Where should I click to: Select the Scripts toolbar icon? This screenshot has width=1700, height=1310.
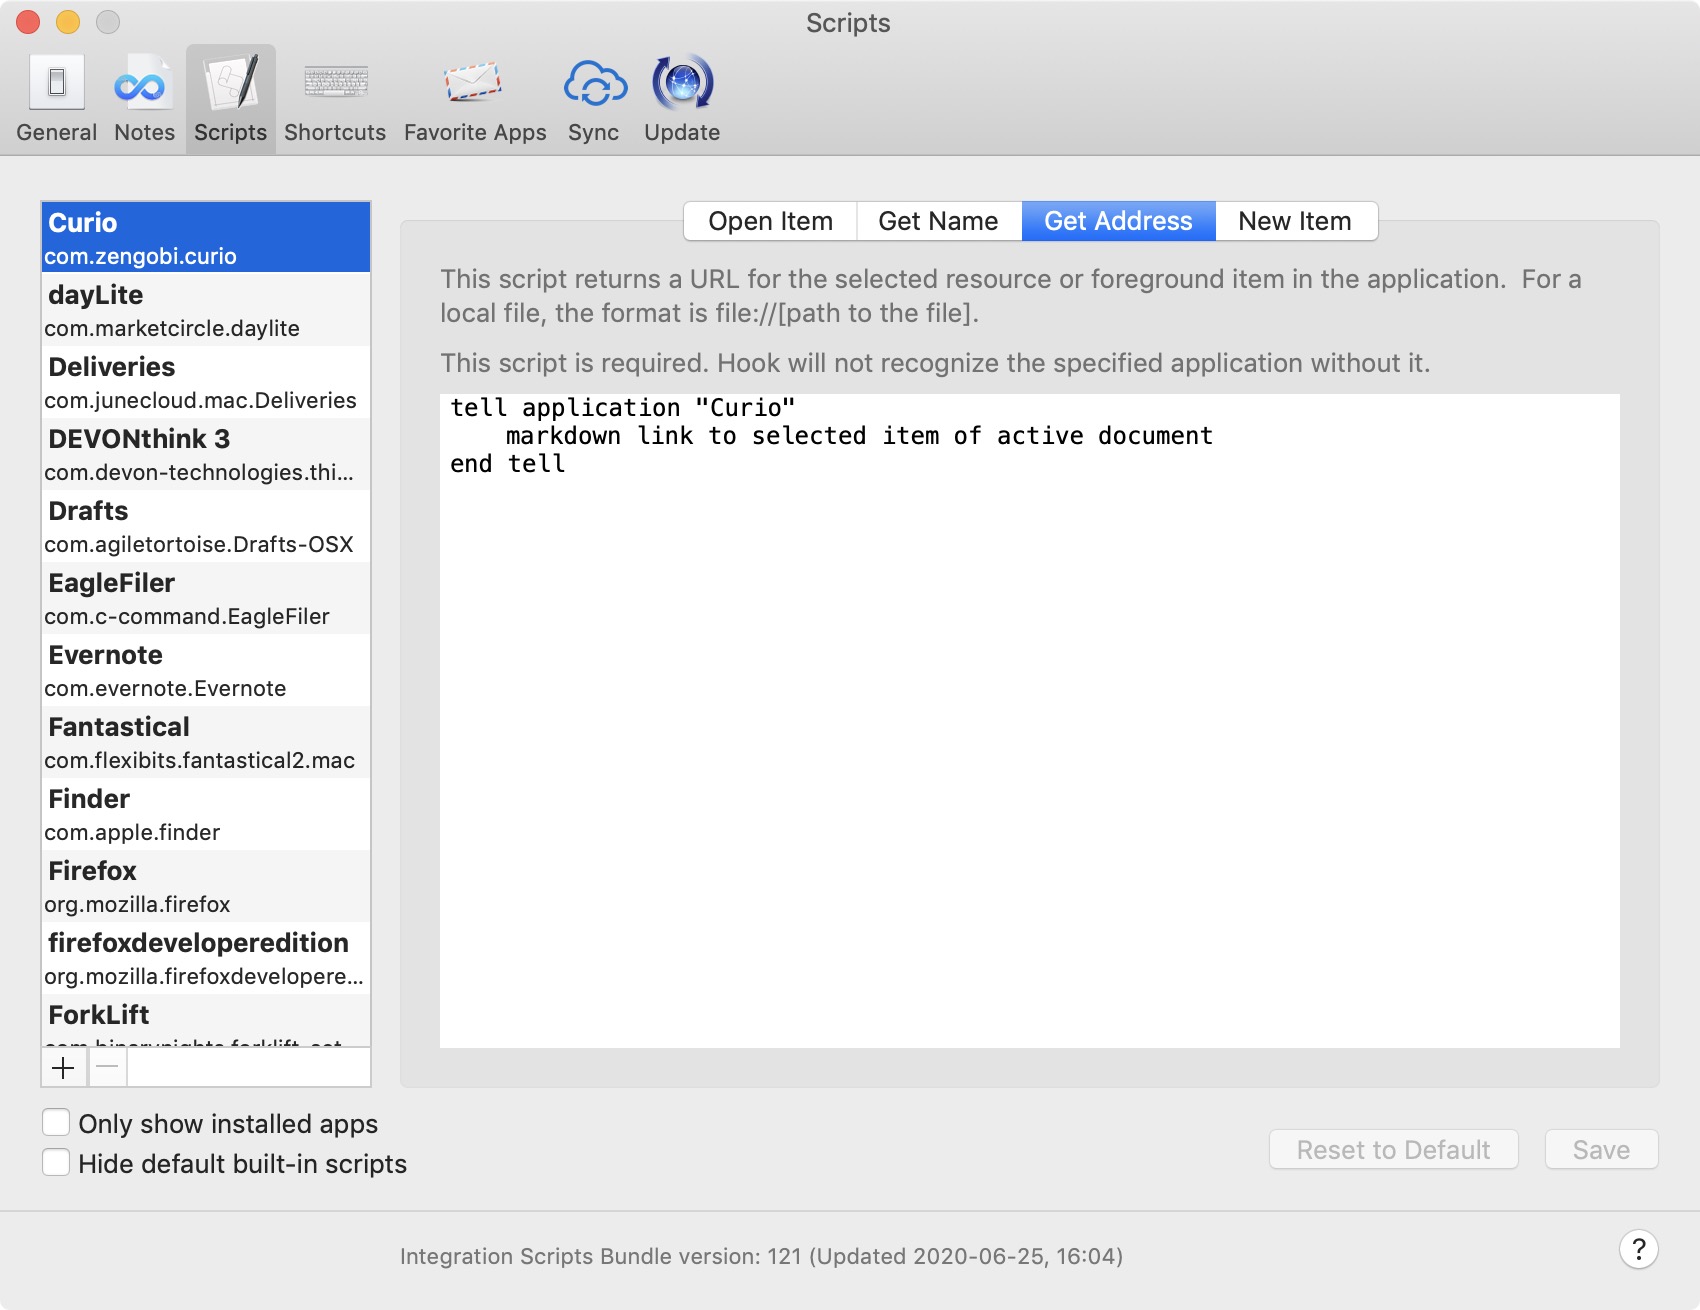click(231, 99)
